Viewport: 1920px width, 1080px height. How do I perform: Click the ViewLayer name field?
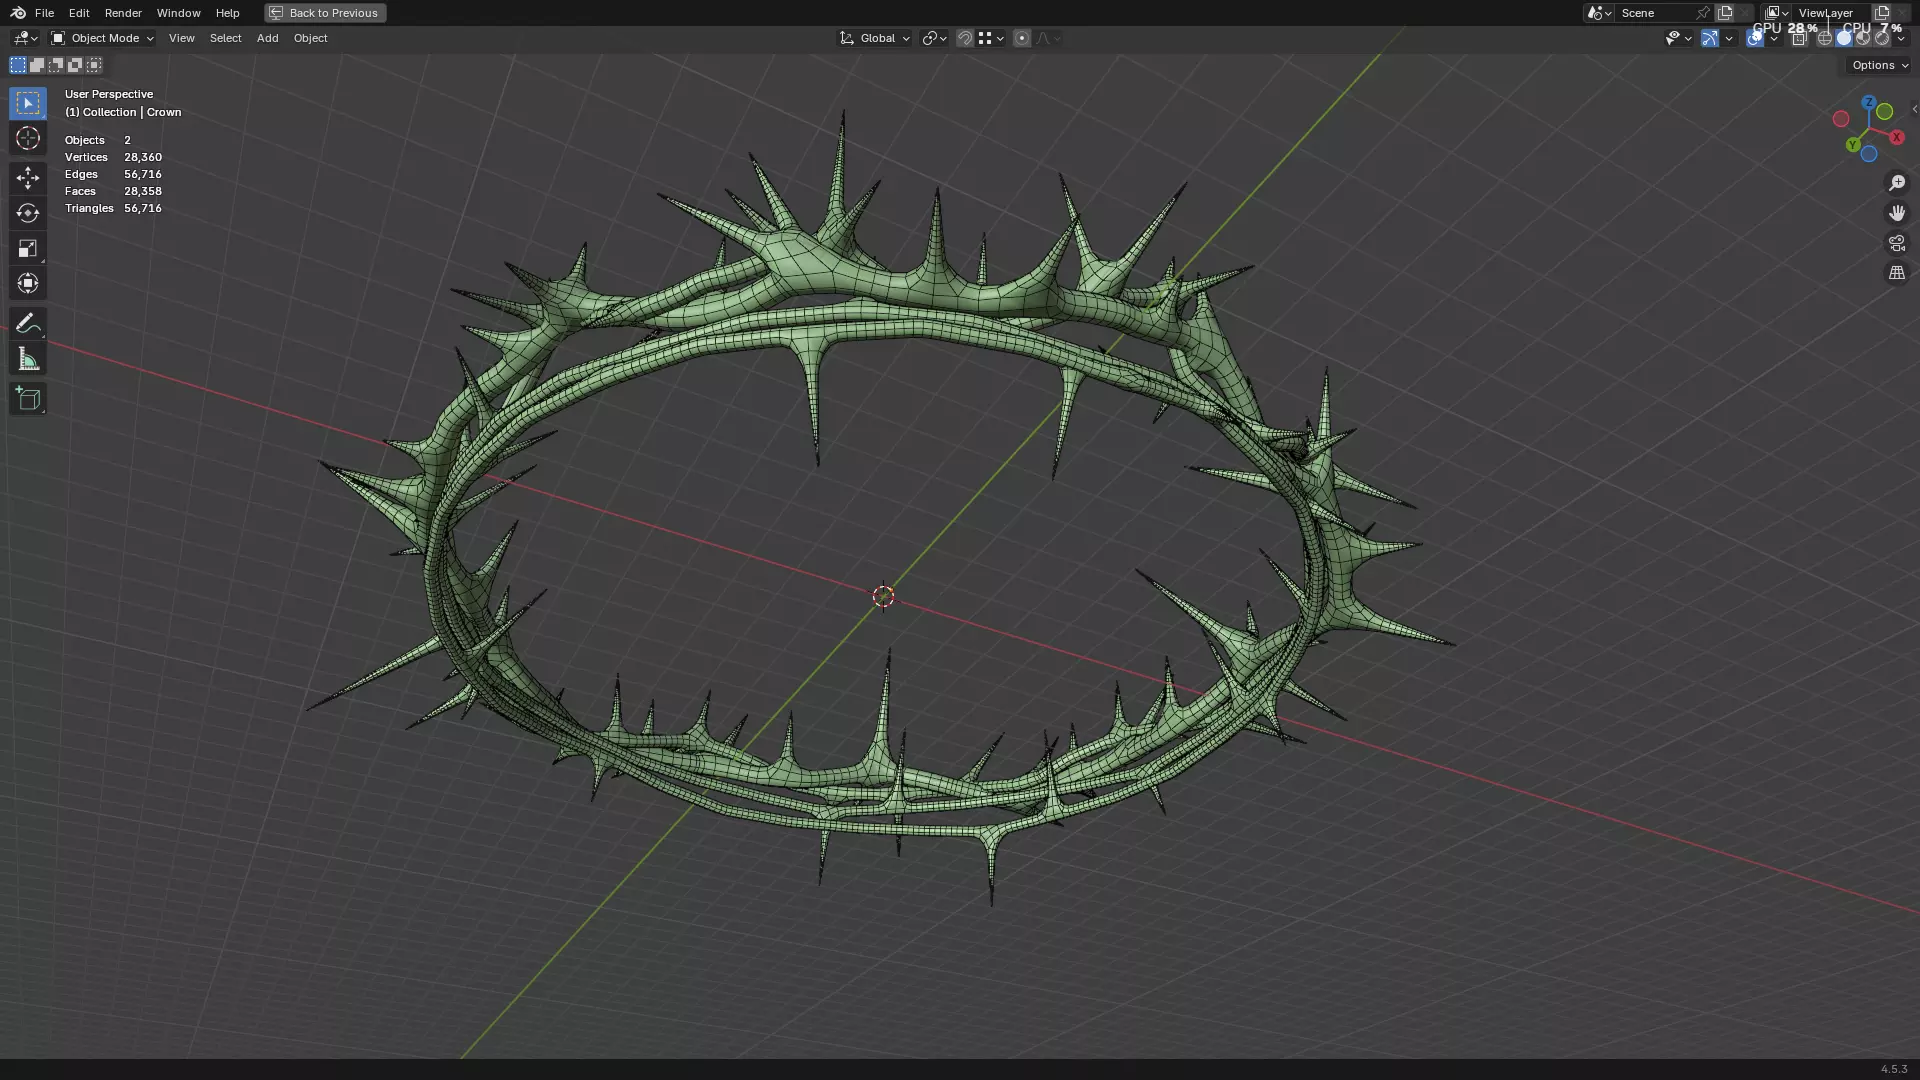pos(1830,13)
